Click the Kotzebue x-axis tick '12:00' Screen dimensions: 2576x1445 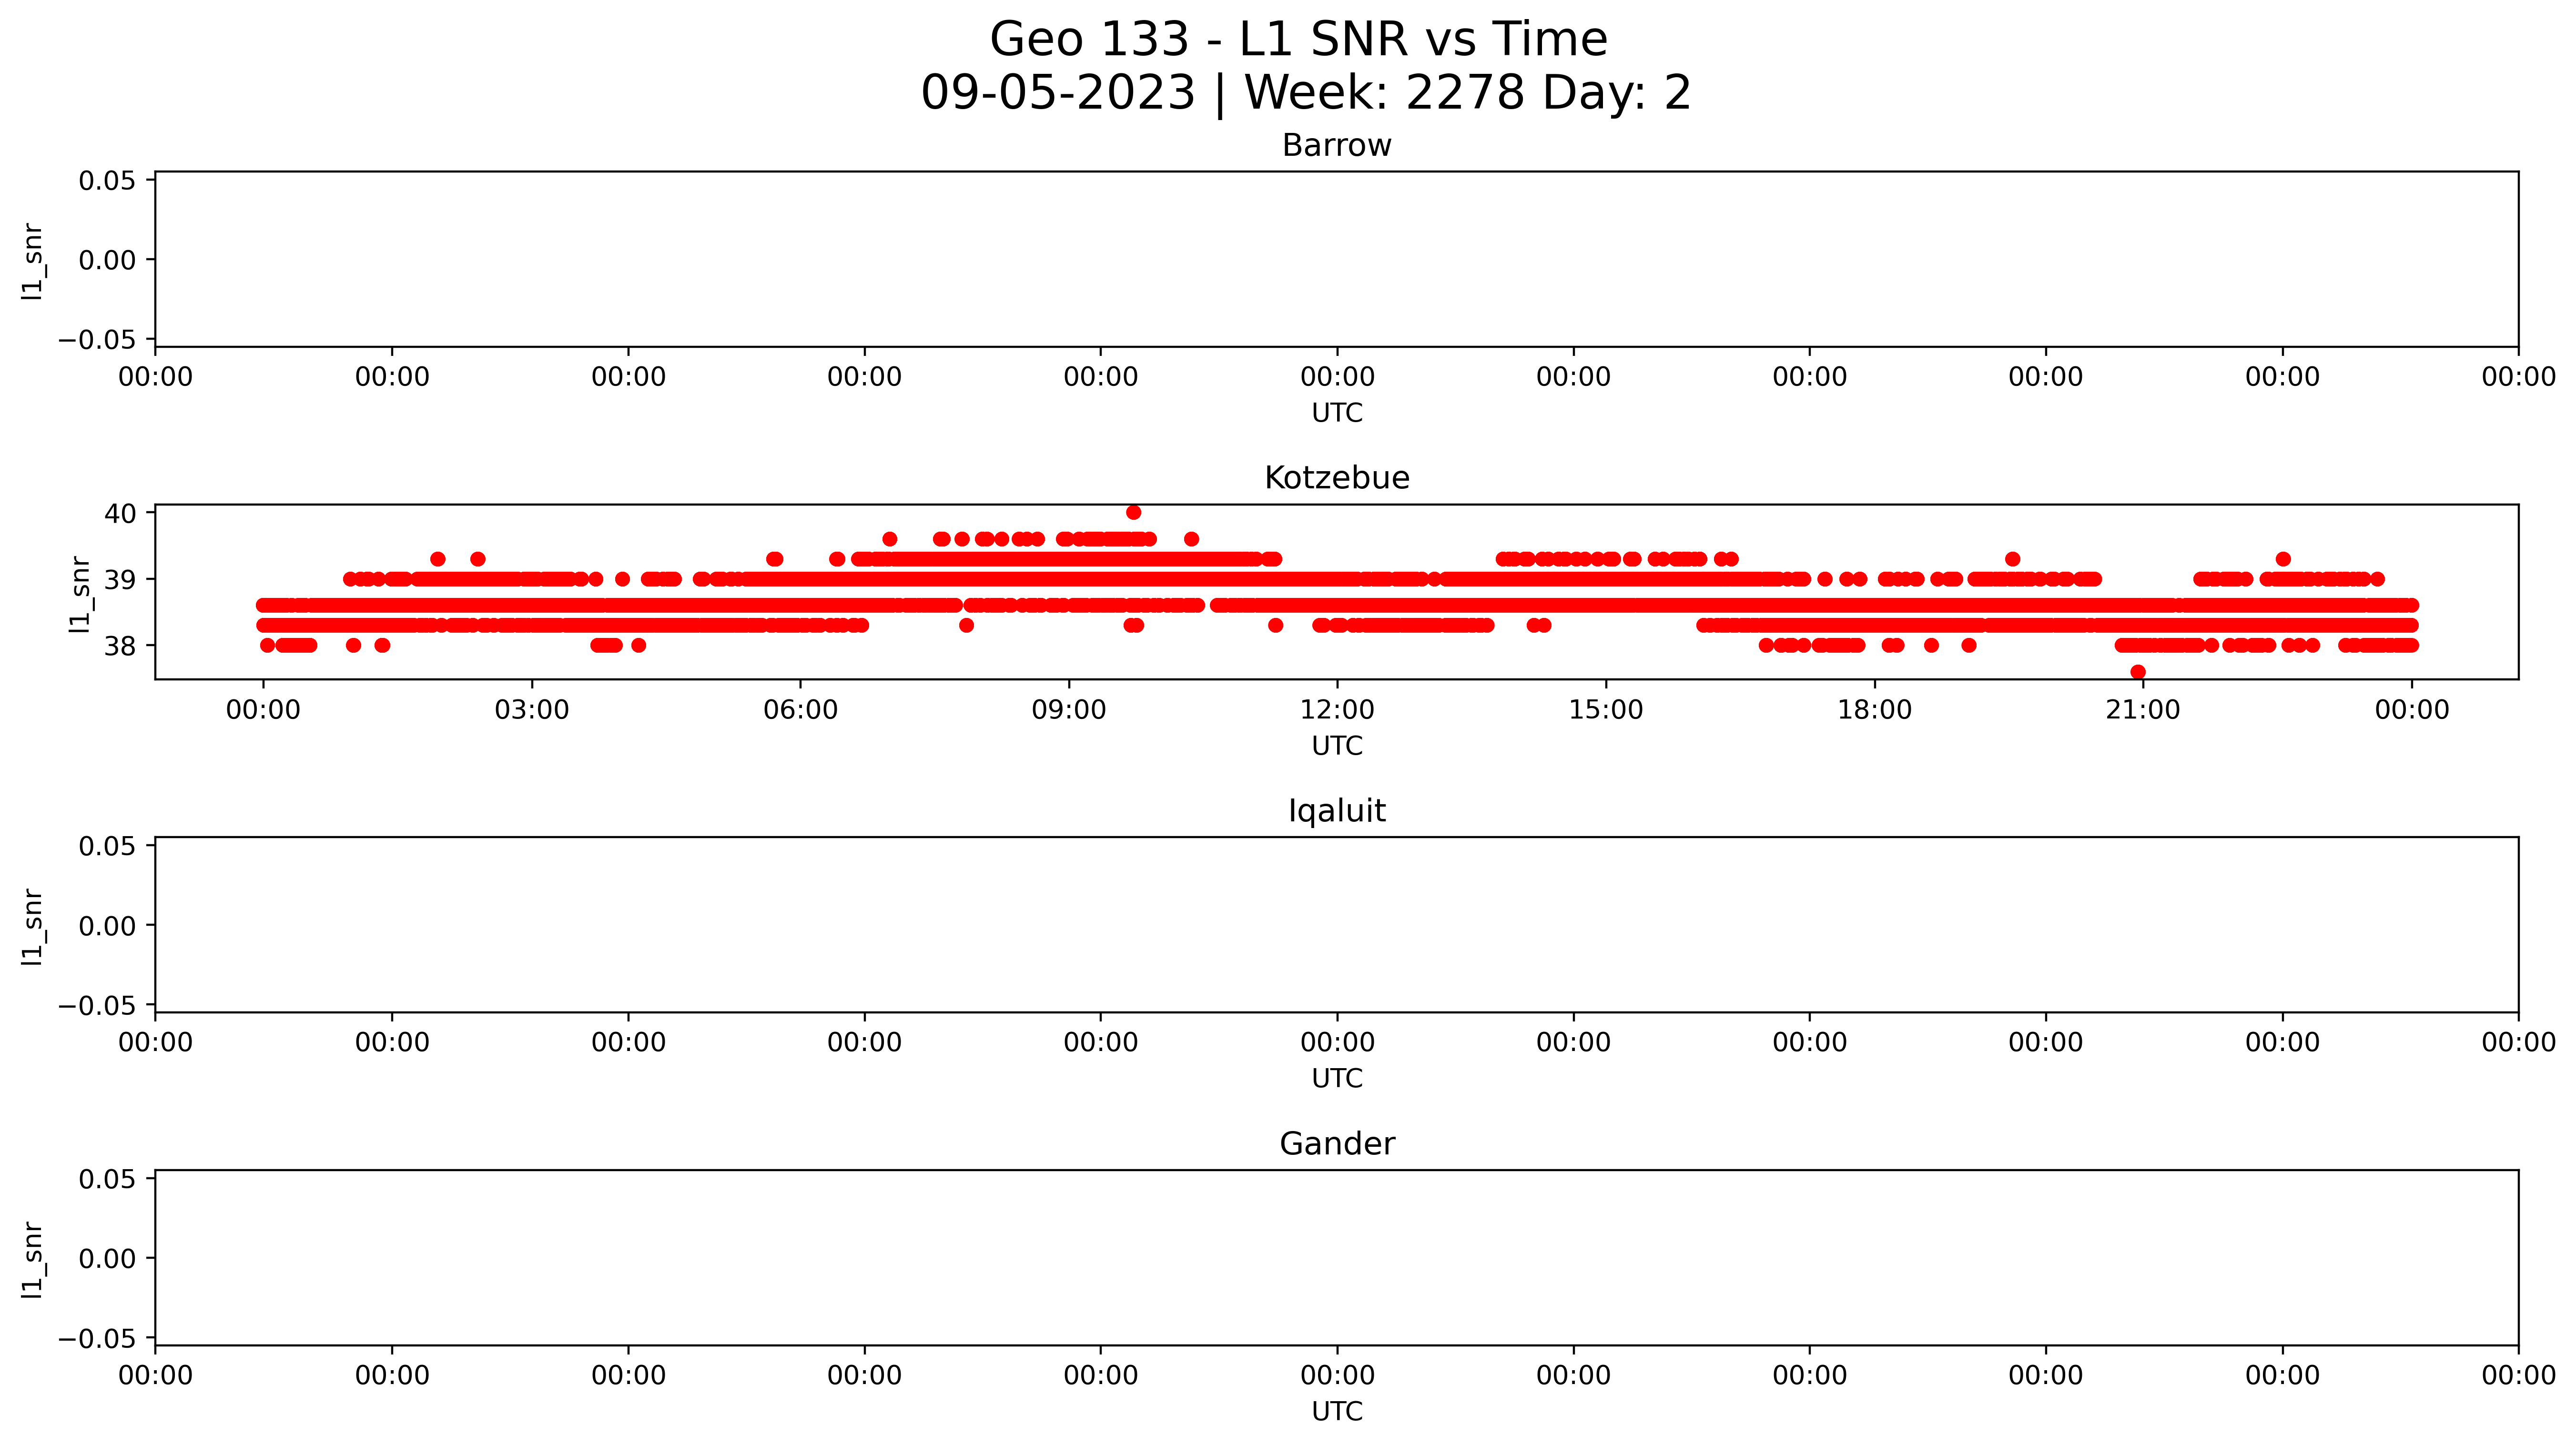click(1337, 711)
